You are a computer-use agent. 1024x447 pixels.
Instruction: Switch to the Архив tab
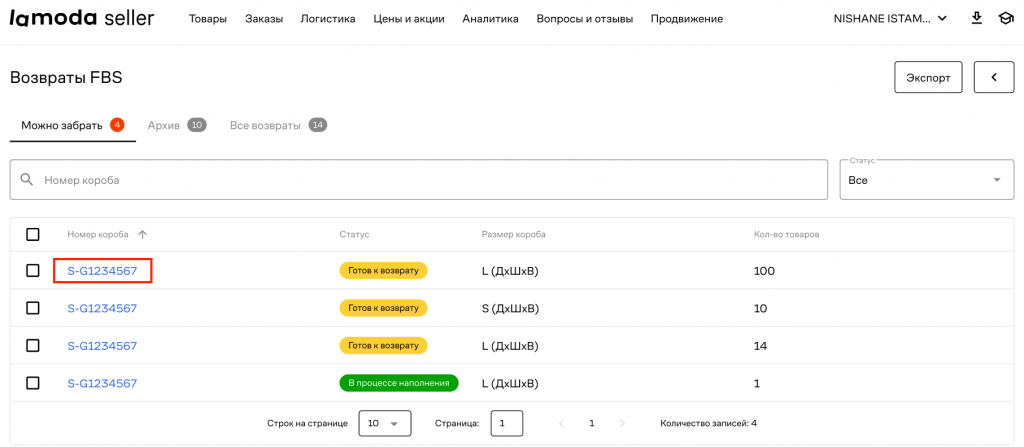tap(176, 125)
